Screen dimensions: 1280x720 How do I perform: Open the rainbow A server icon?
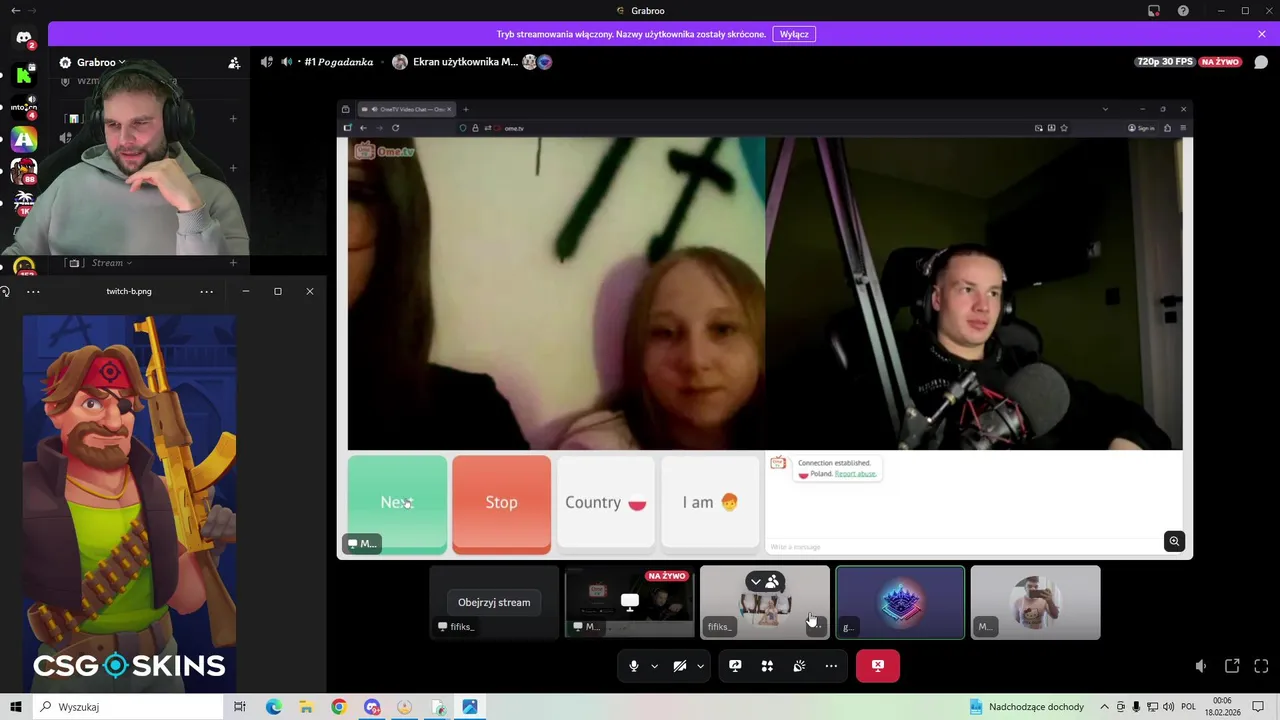pyautogui.click(x=24, y=139)
